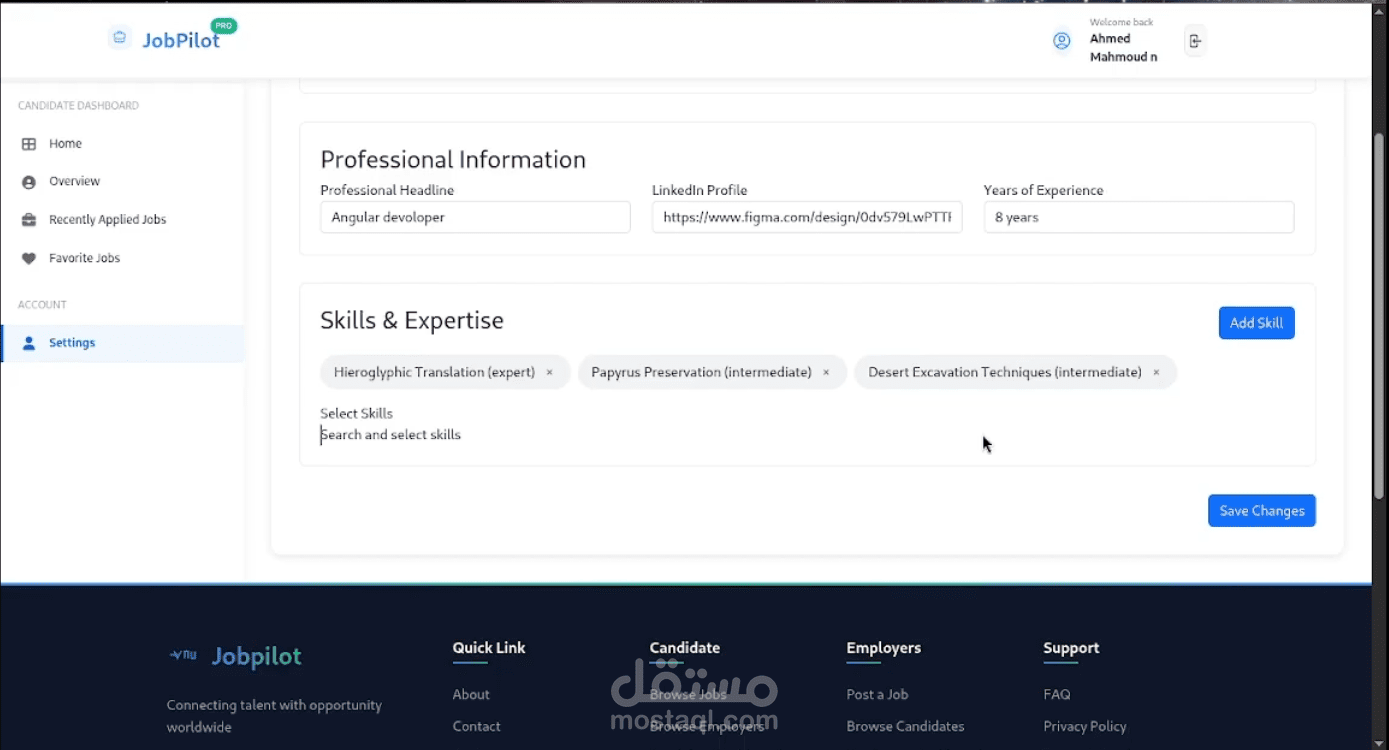Open Favorite Jobs in sidebar
Image resolution: width=1389 pixels, height=750 pixels.
122,258
